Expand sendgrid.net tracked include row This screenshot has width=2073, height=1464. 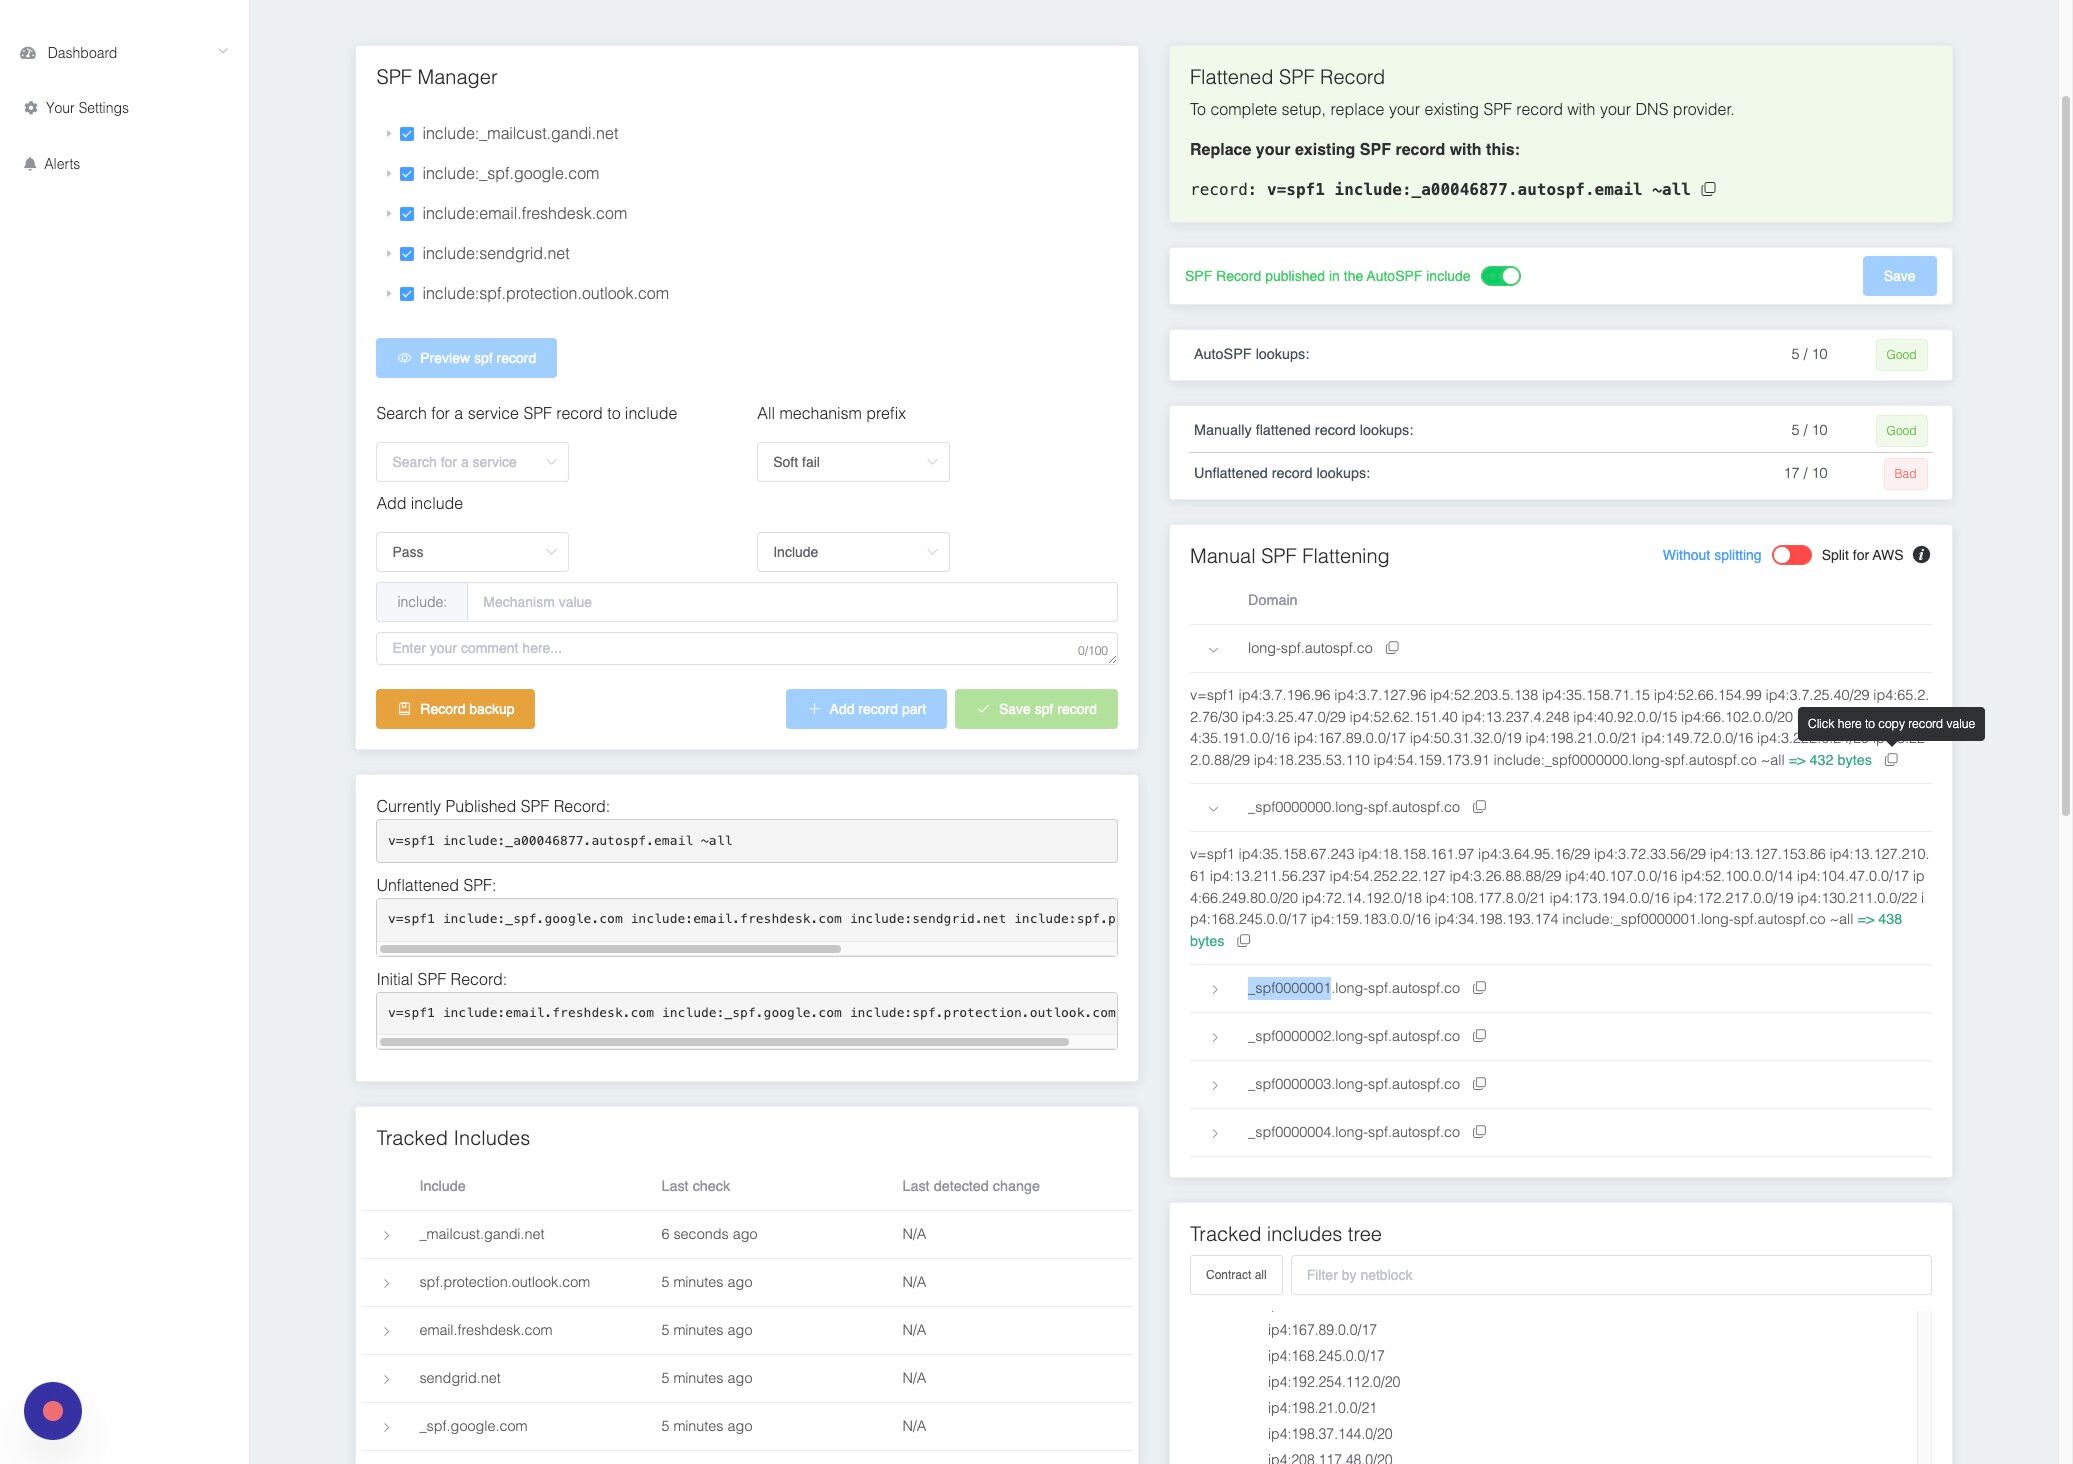(386, 1379)
